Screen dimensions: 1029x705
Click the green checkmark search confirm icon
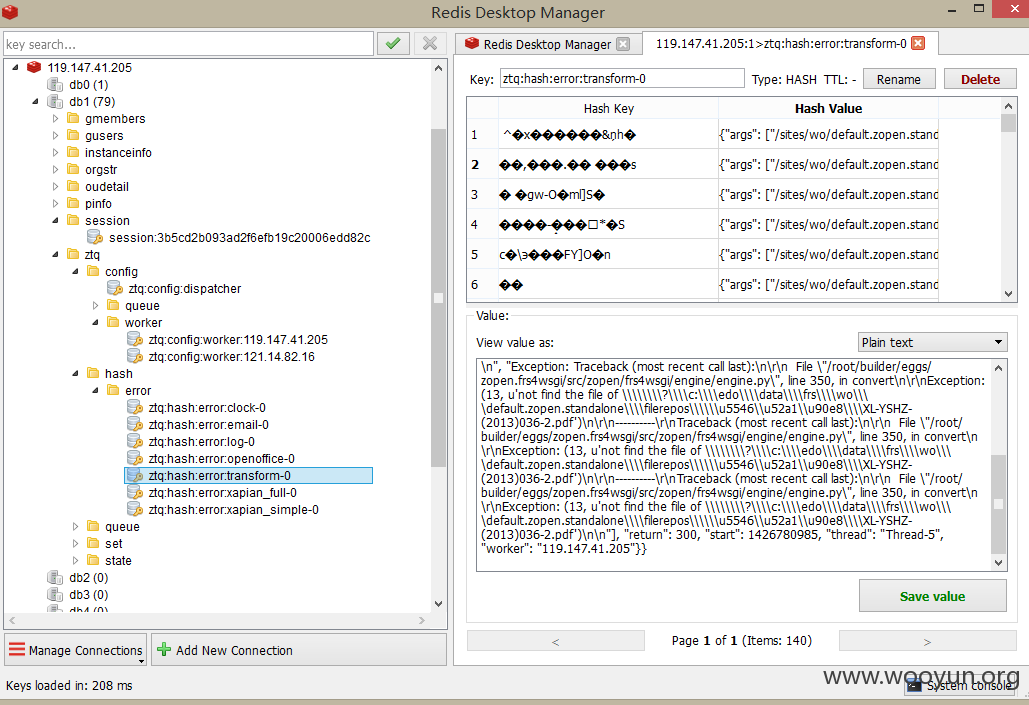click(x=393, y=44)
